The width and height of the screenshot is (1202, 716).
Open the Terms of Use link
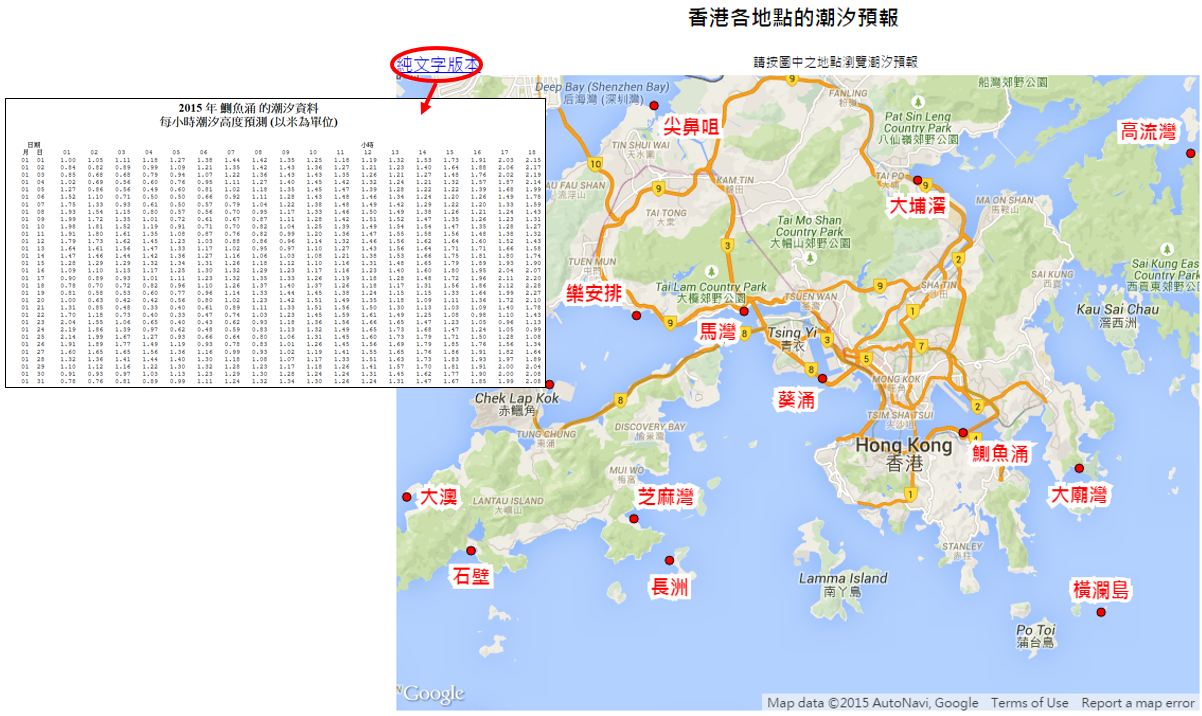(1030, 703)
